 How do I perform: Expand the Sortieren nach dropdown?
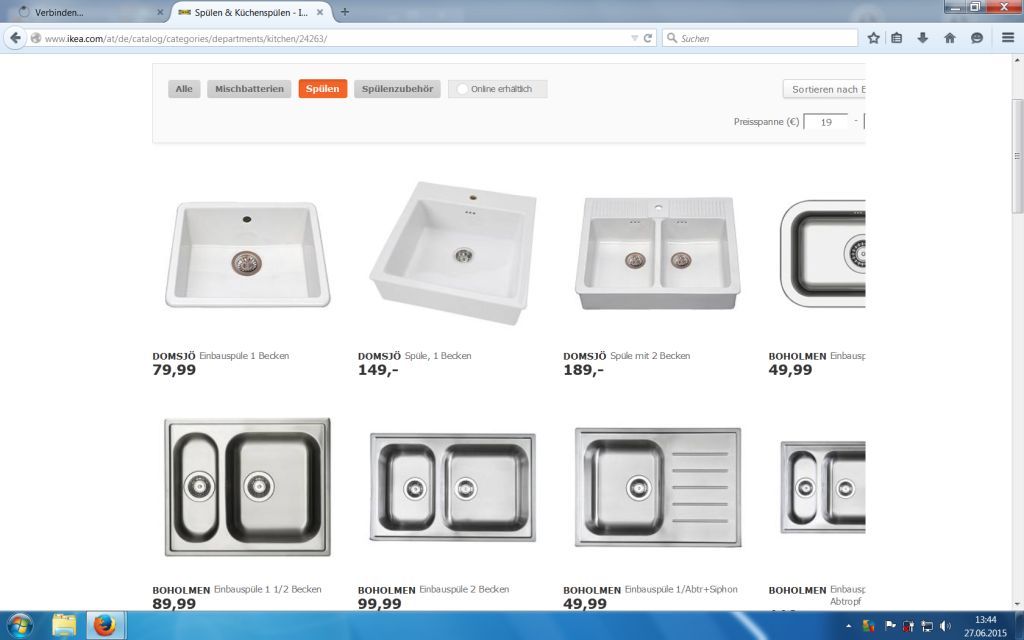coord(824,89)
